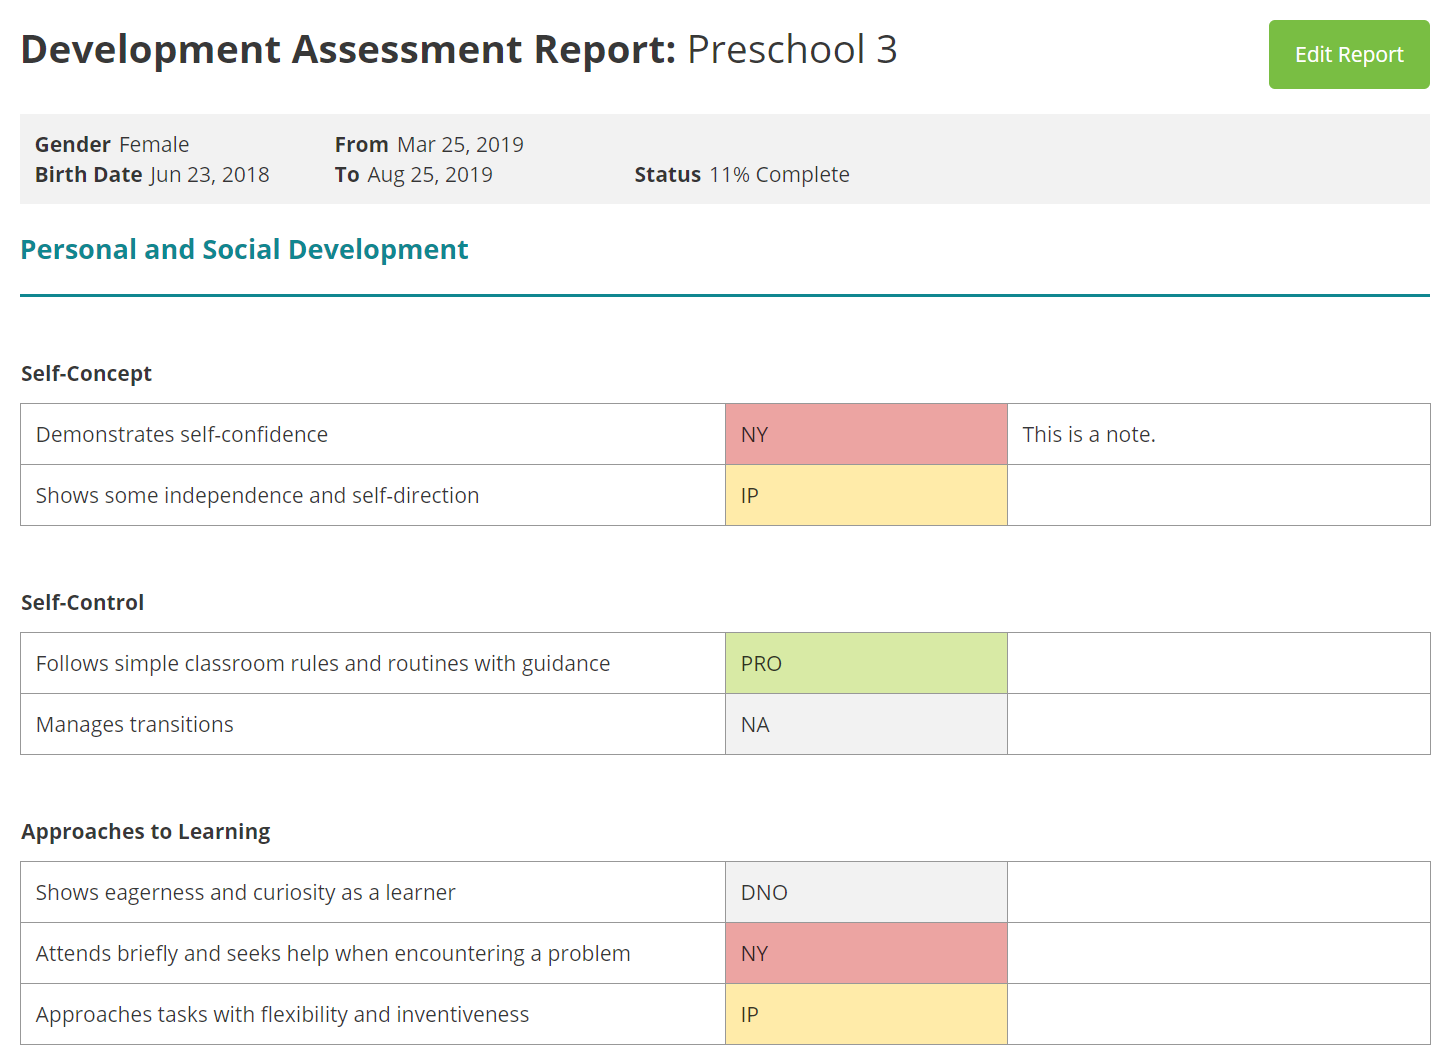The image size is (1445, 1057).
Task: Click the Gender value Female
Action: (154, 144)
